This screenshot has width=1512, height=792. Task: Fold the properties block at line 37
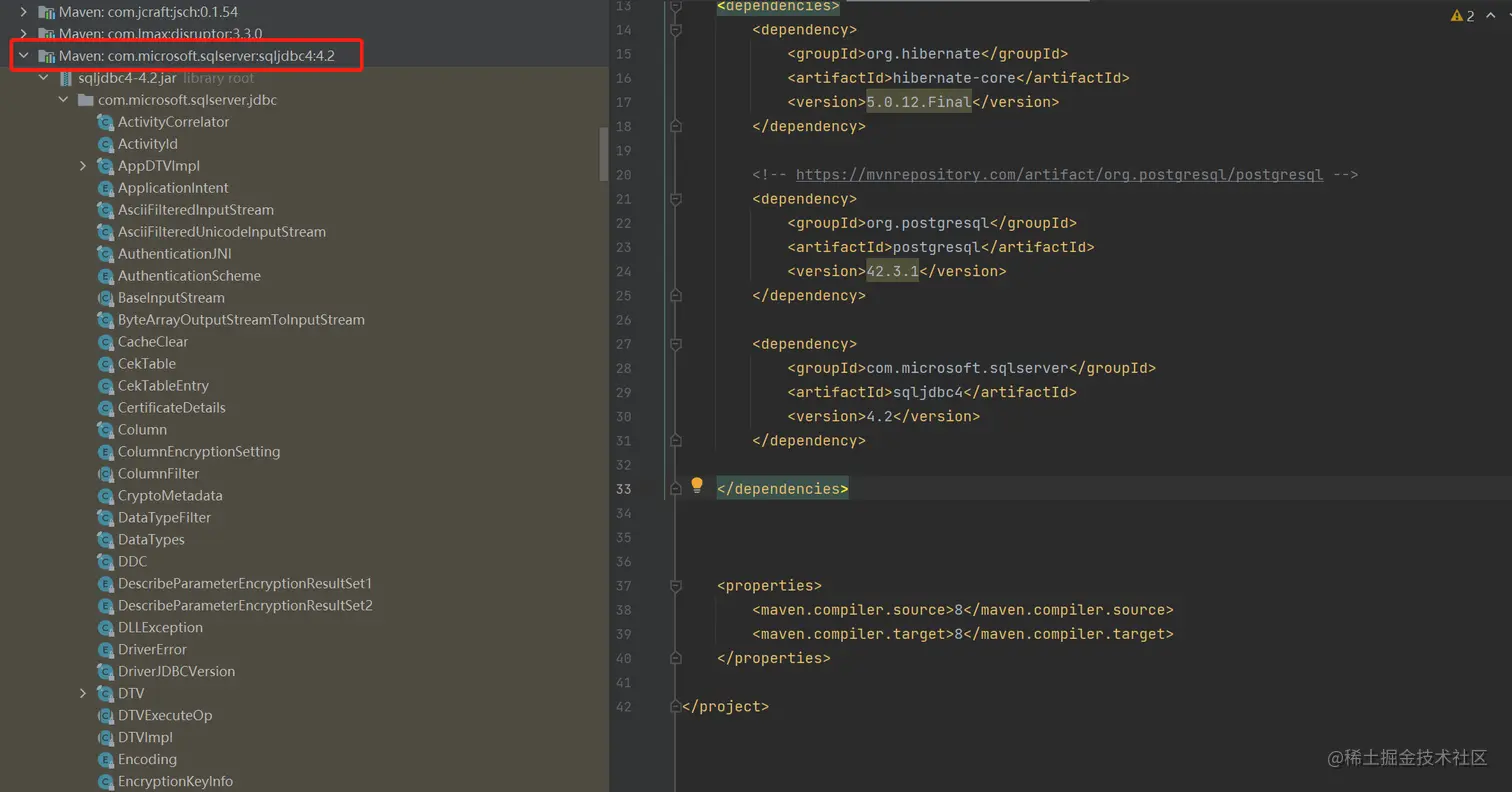[x=676, y=586]
